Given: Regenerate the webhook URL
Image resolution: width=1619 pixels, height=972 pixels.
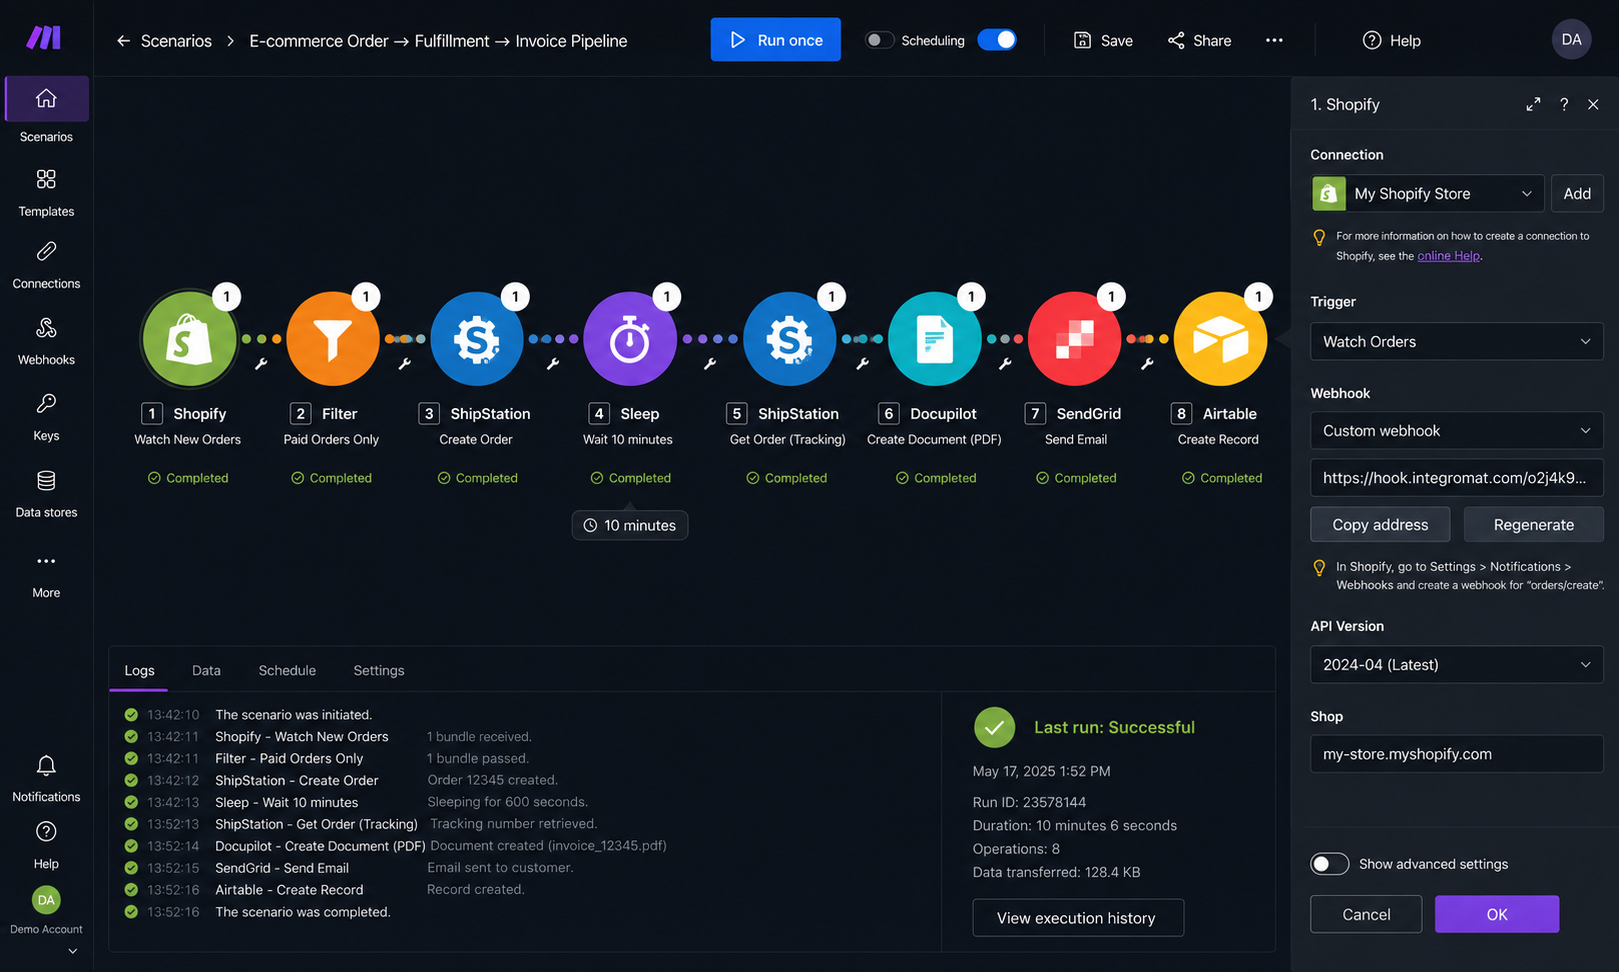Looking at the screenshot, I should [x=1533, y=525].
